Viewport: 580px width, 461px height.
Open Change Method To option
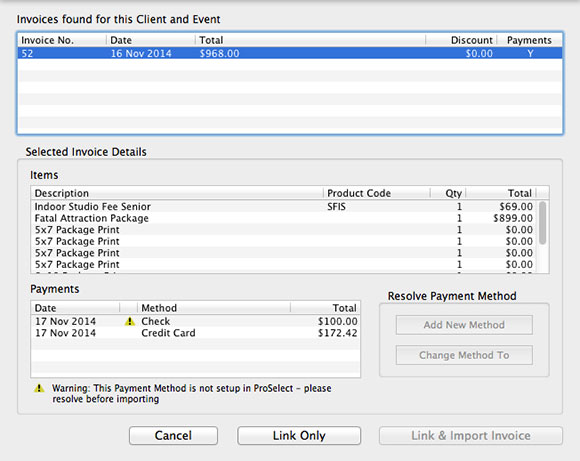click(x=464, y=355)
